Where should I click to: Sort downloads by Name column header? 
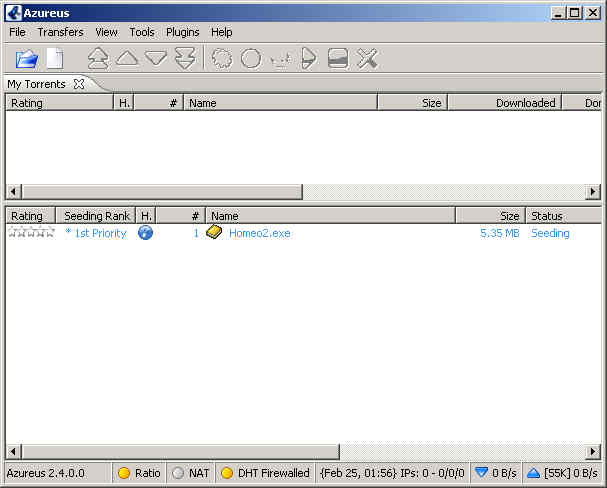[x=280, y=103]
